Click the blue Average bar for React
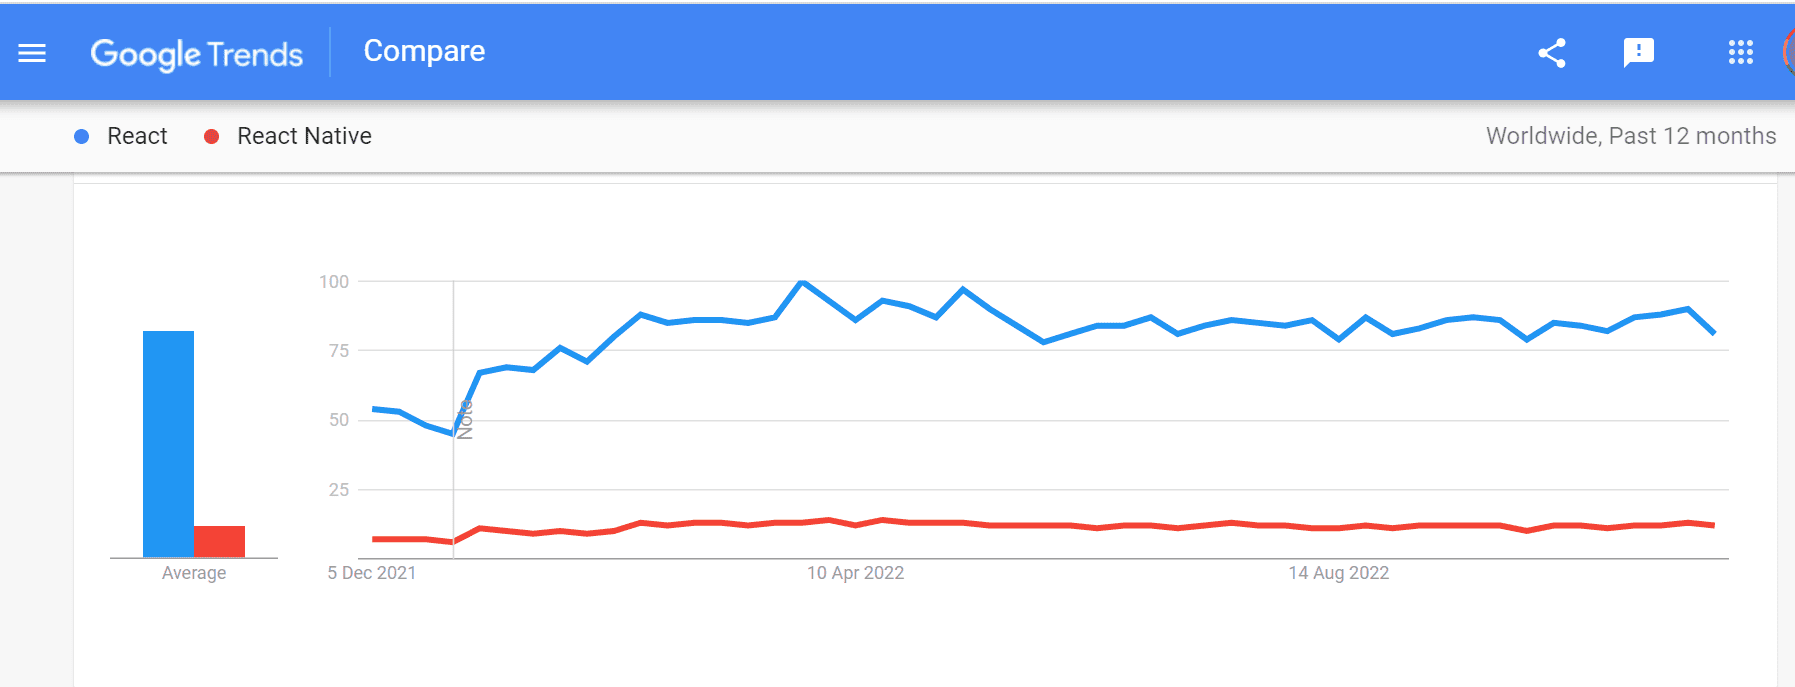Screen dimensions: 1795x687 coord(167,440)
